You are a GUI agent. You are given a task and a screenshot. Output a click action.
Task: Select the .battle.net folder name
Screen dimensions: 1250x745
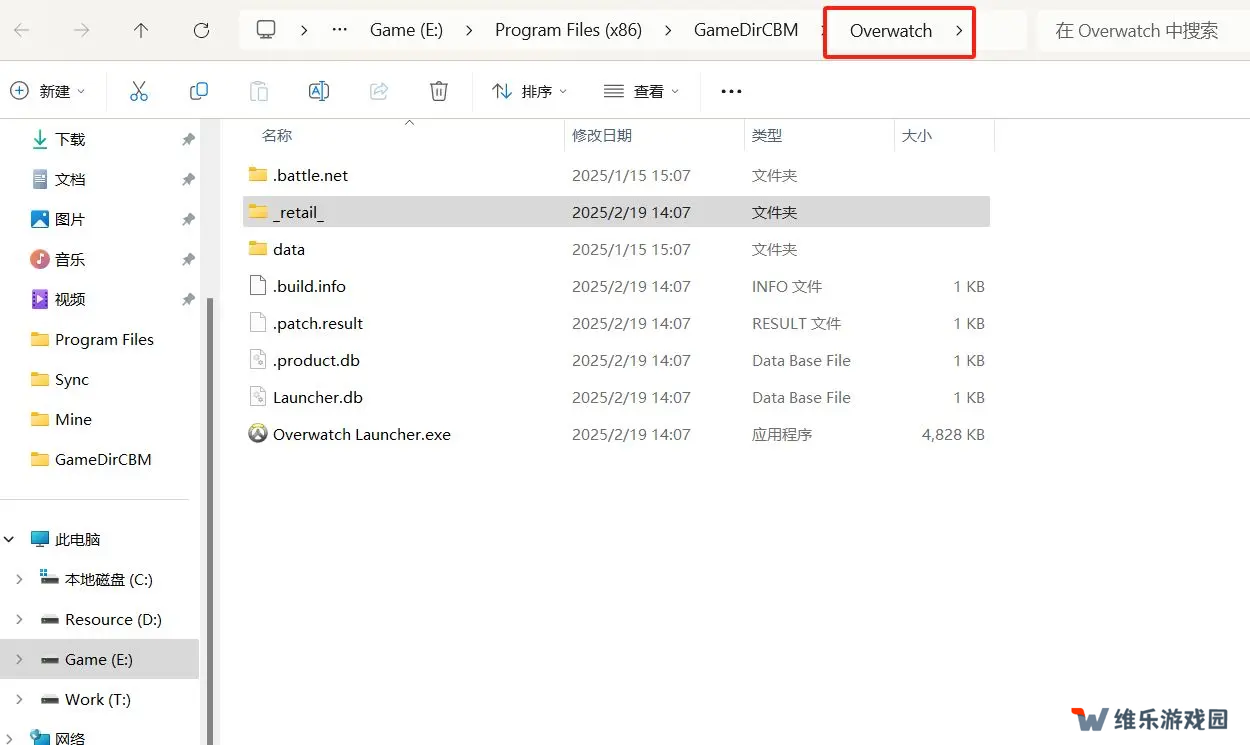click(310, 175)
